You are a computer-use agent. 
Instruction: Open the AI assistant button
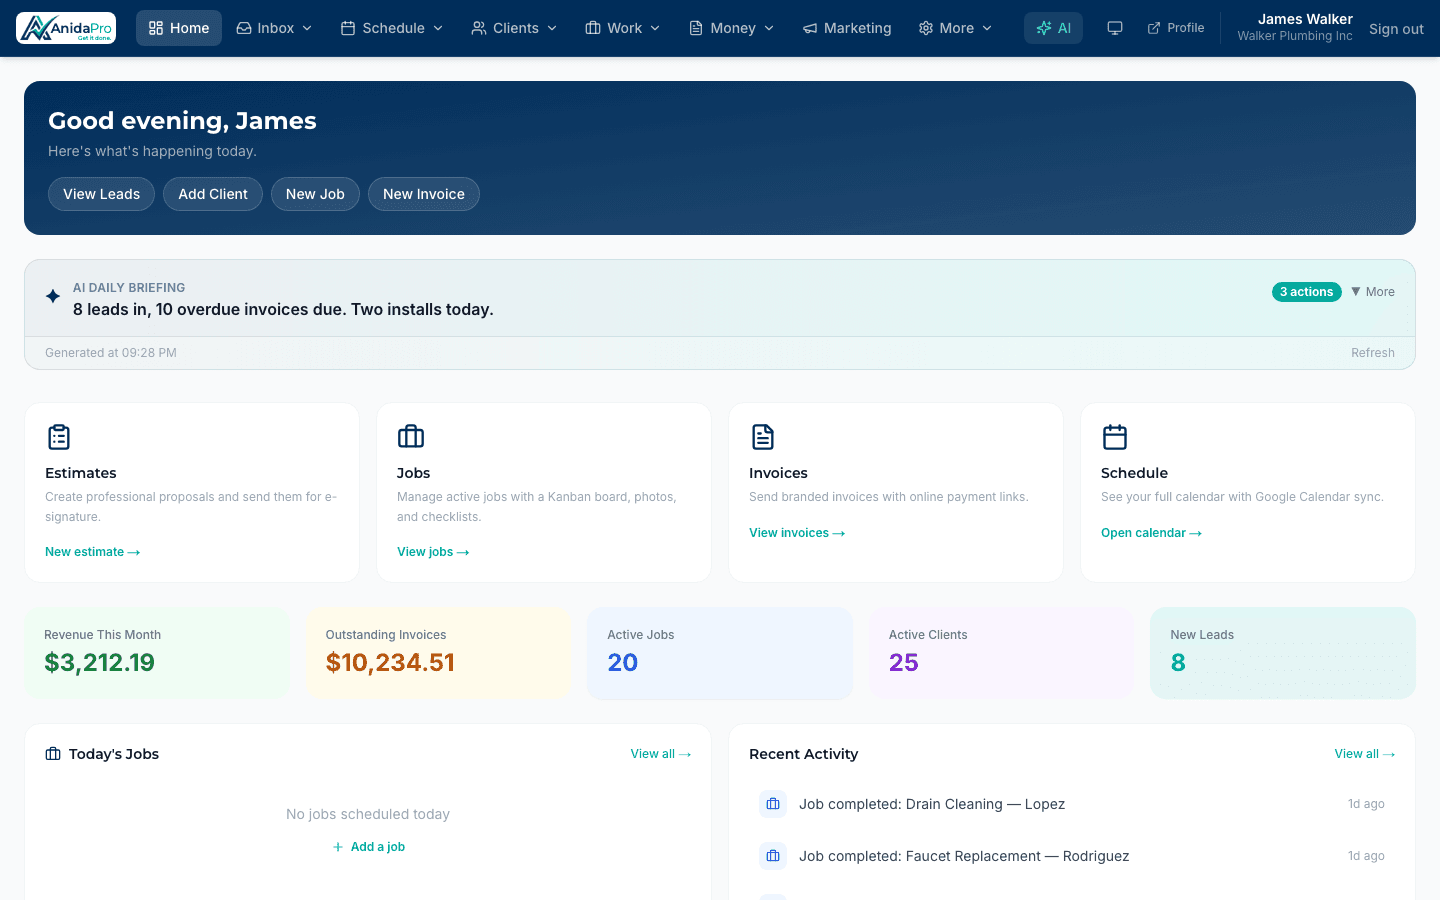point(1053,28)
